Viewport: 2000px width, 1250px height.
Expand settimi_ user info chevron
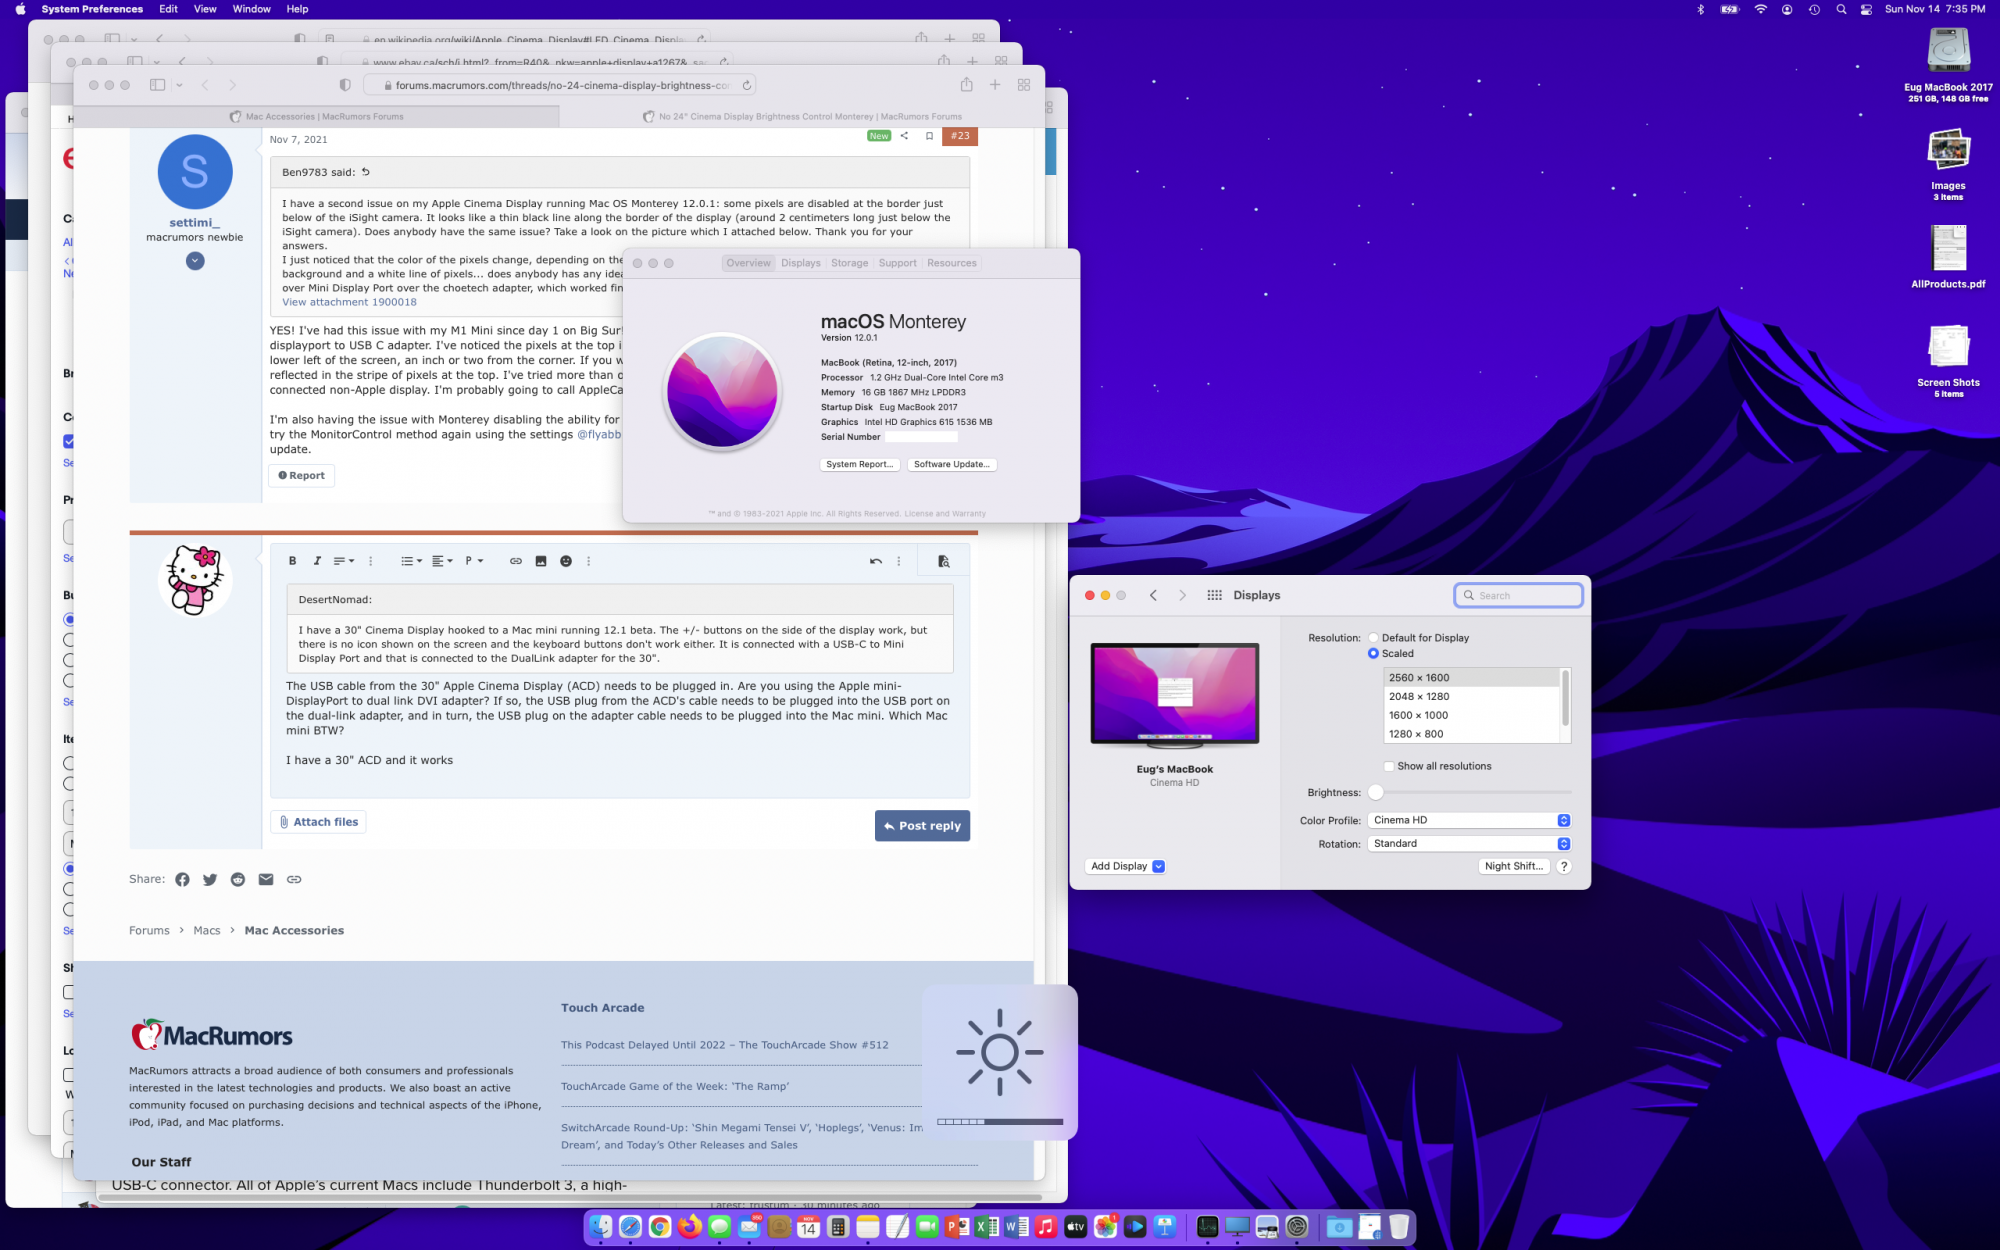pyautogui.click(x=195, y=261)
